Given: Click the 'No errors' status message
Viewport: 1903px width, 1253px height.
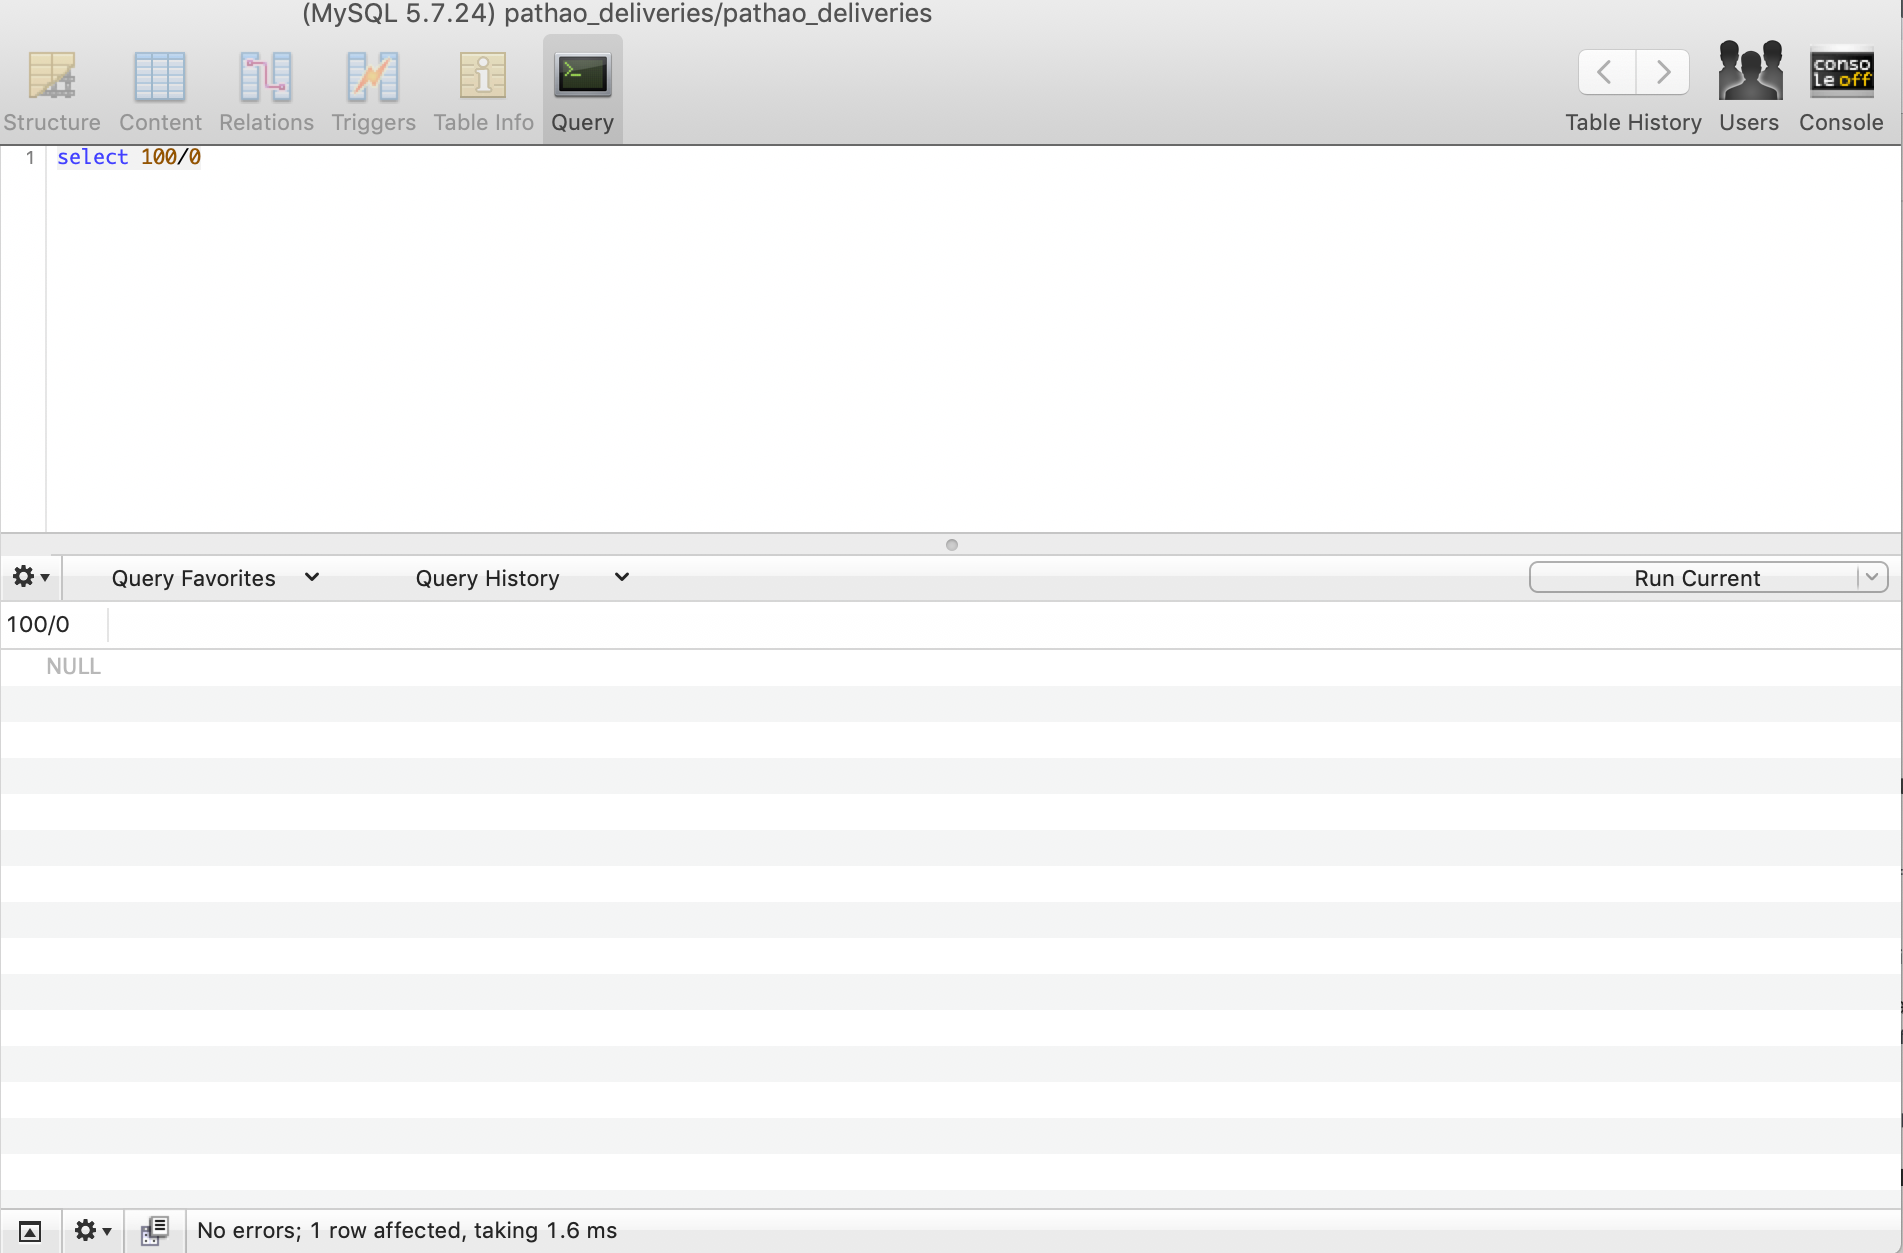Looking at the screenshot, I should (407, 1231).
